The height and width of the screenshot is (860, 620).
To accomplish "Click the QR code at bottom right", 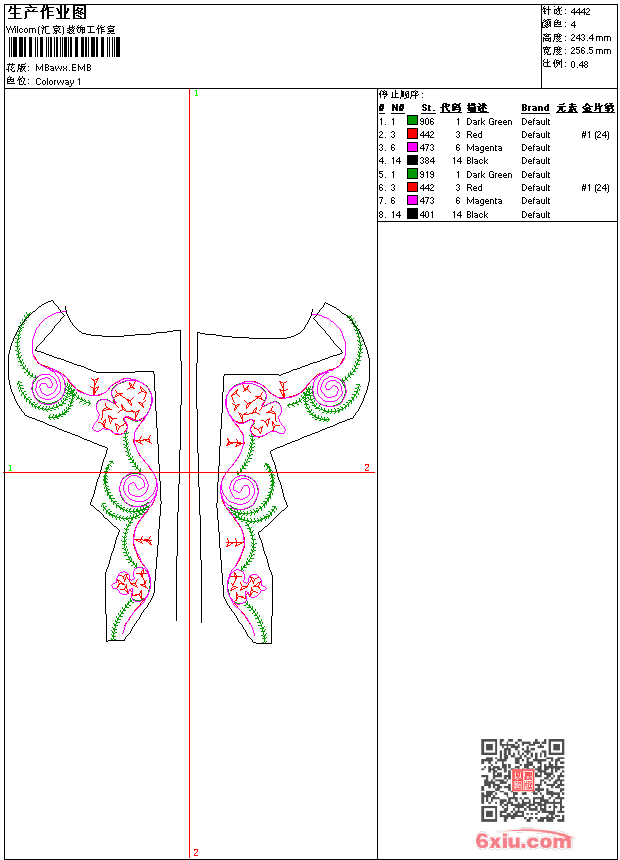I will click(523, 780).
